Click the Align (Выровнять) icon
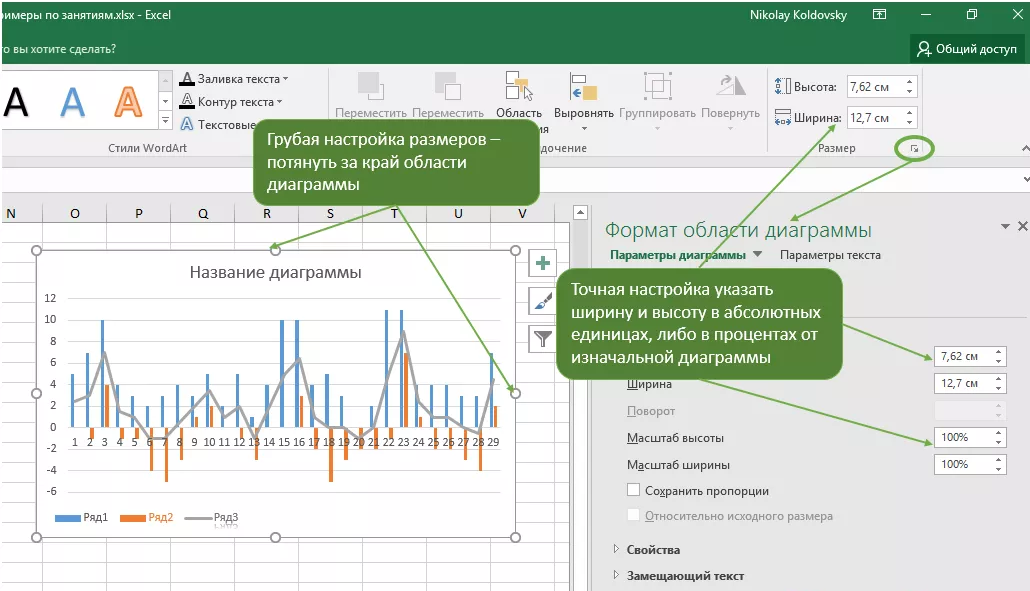This screenshot has width=1030, height=591. point(583,86)
